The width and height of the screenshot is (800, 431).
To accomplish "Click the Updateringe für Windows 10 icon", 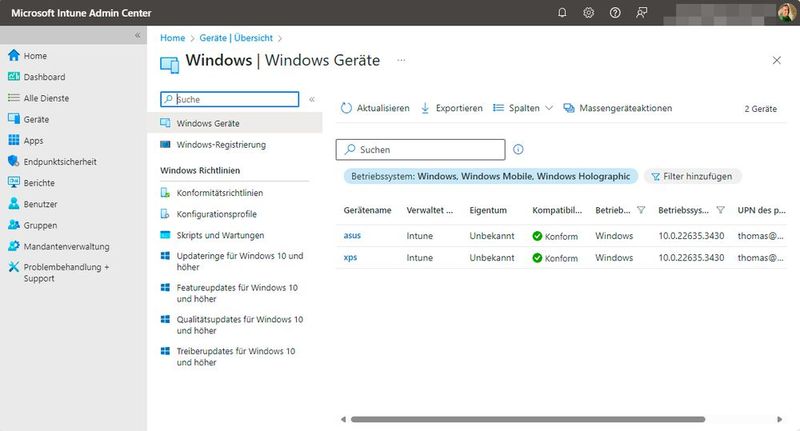I will pos(165,256).
